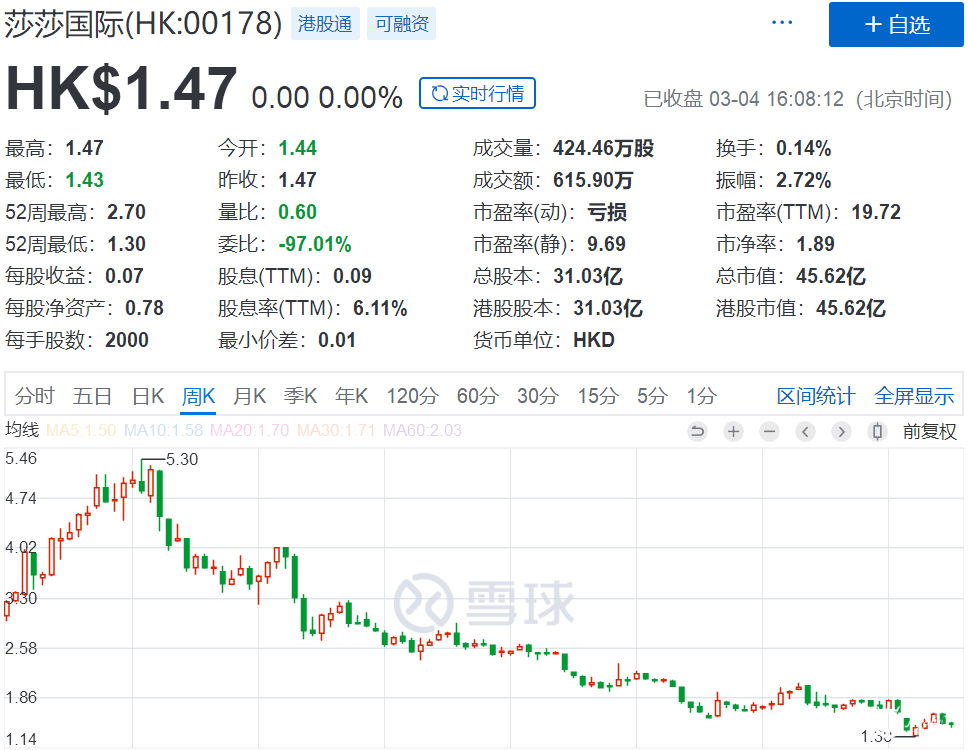Open the three-dot more options menu
The height and width of the screenshot is (750, 968).
tap(782, 23)
